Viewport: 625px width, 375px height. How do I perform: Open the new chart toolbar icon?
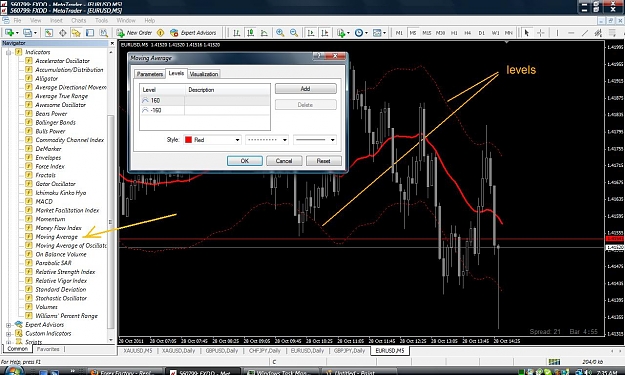click(10, 33)
